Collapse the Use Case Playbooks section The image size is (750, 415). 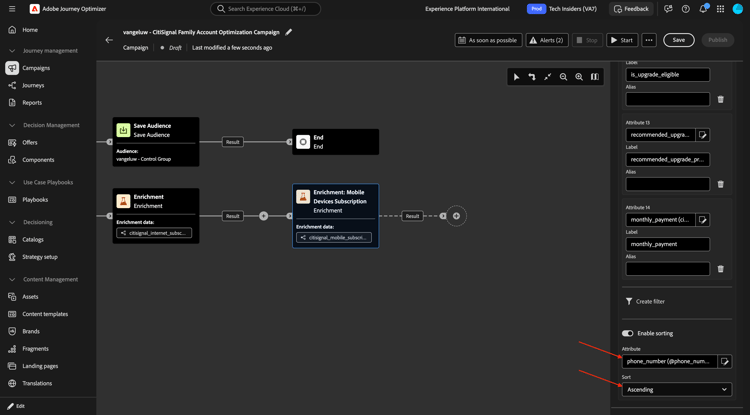[x=12, y=183]
